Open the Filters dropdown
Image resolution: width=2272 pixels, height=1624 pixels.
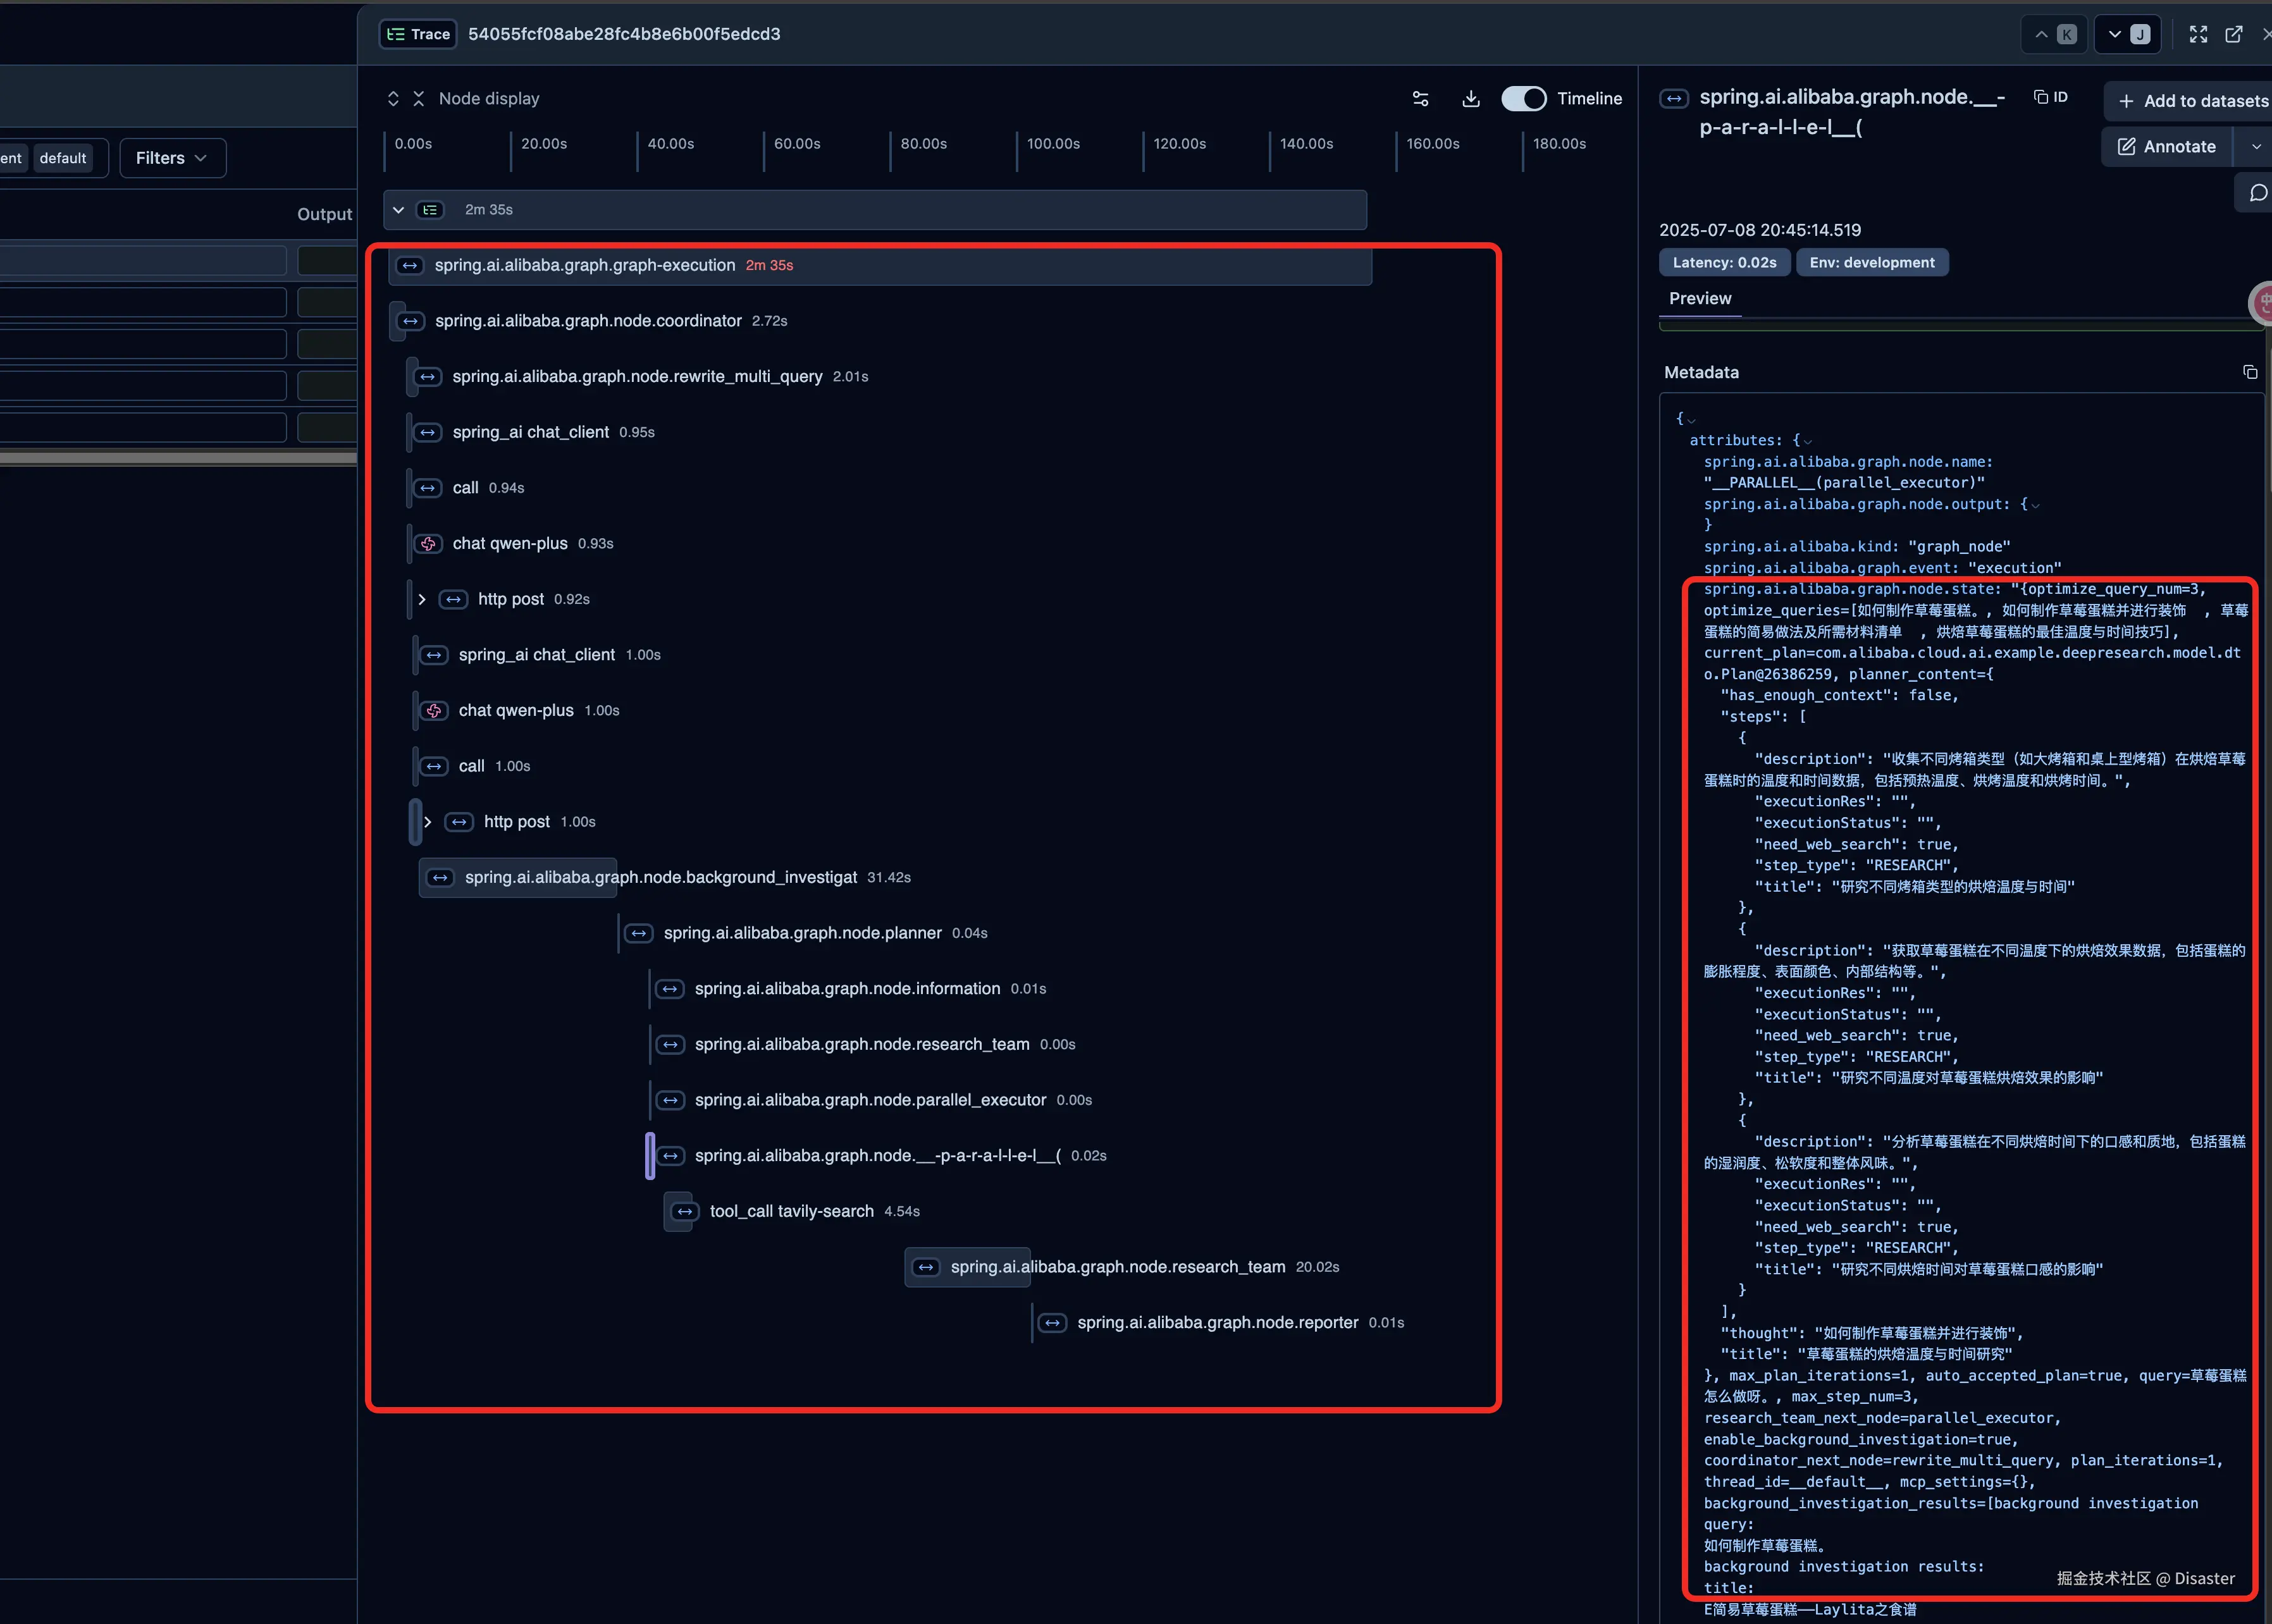pos(172,158)
